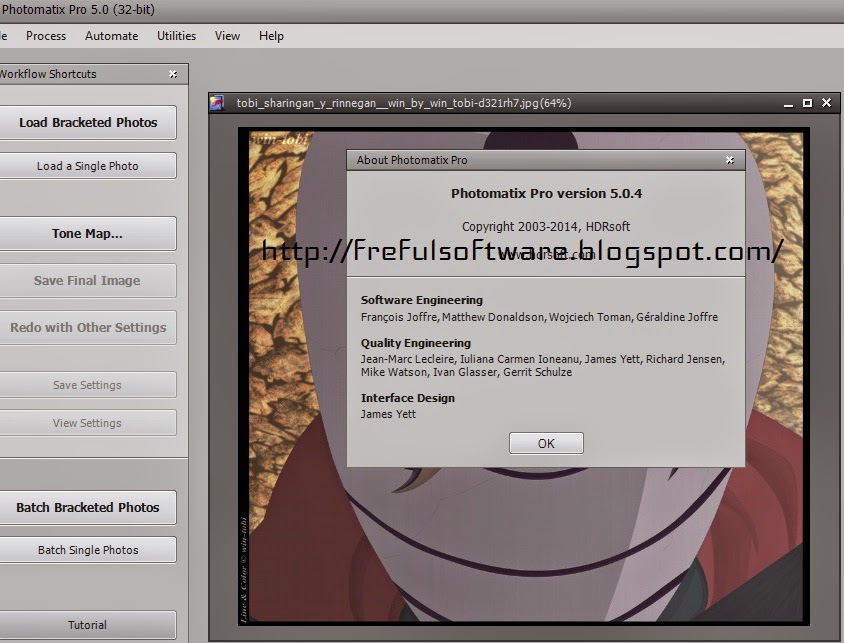Close the About Photomatix Pro dialog
This screenshot has height=643, width=844.
pos(729,160)
